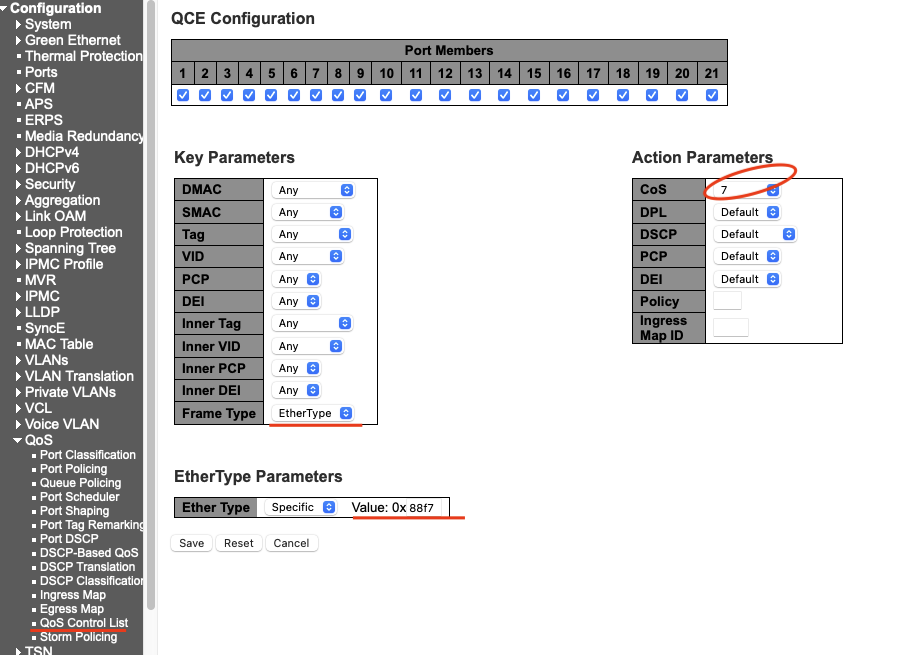Open the Ports page
The image size is (908, 655).
(41, 72)
